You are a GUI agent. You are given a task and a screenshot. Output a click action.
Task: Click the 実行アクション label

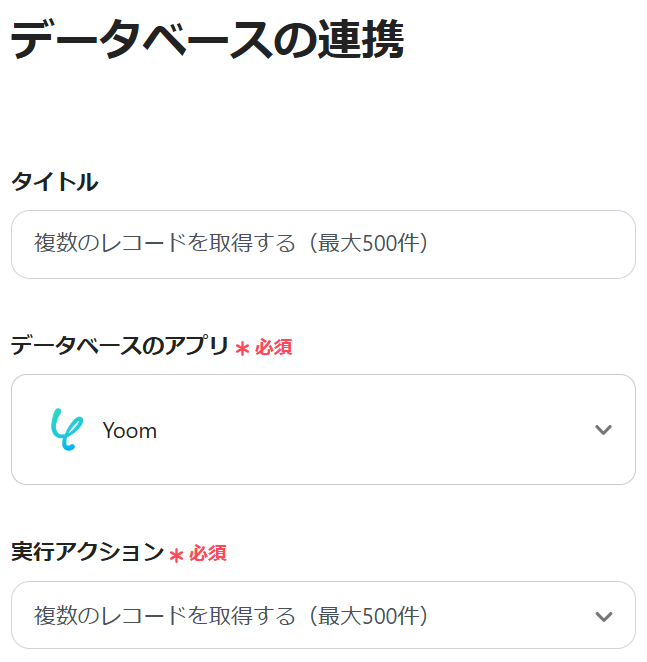point(86,552)
